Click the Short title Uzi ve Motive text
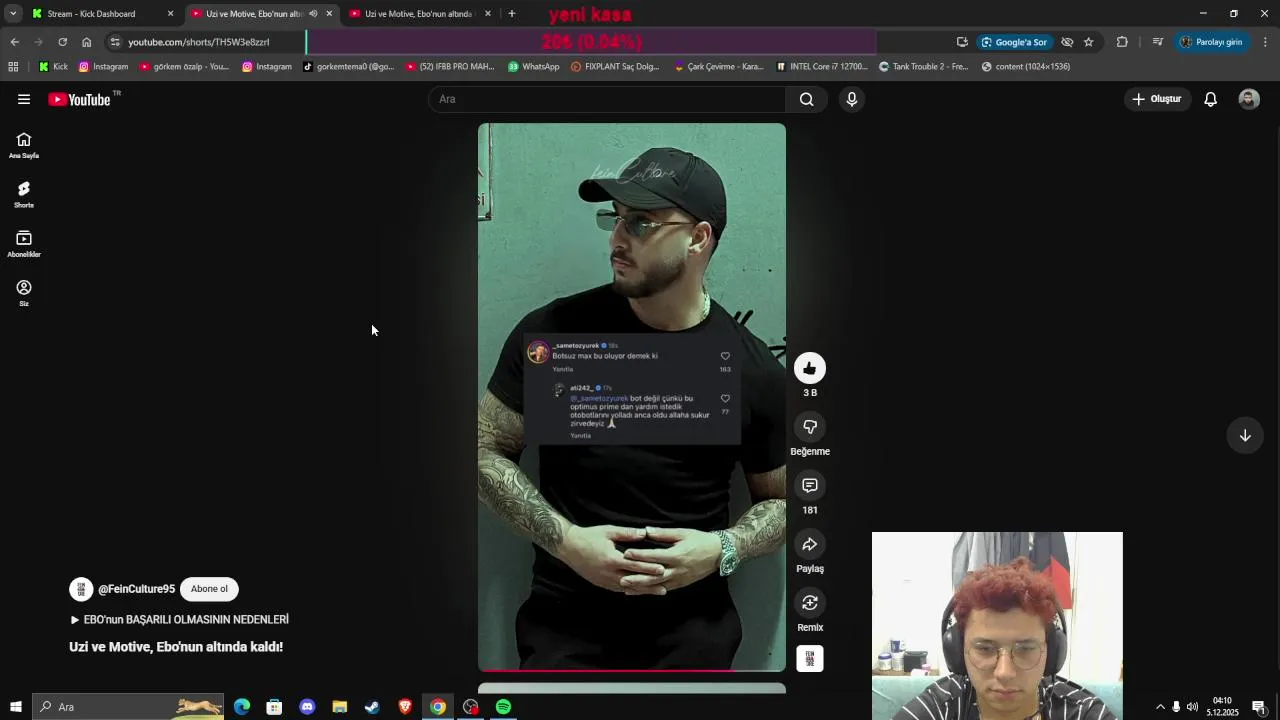Viewport: 1280px width, 720px height. pos(176,647)
